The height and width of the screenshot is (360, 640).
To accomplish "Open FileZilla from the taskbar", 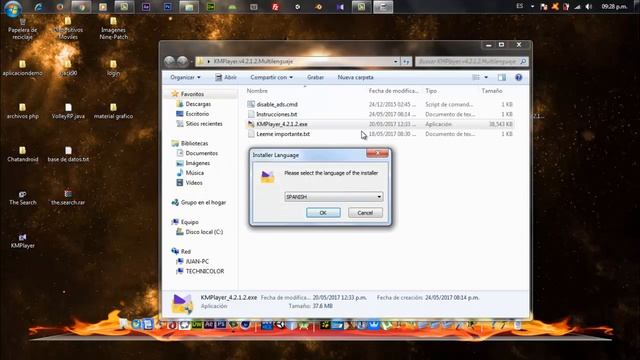I will 276,7.
